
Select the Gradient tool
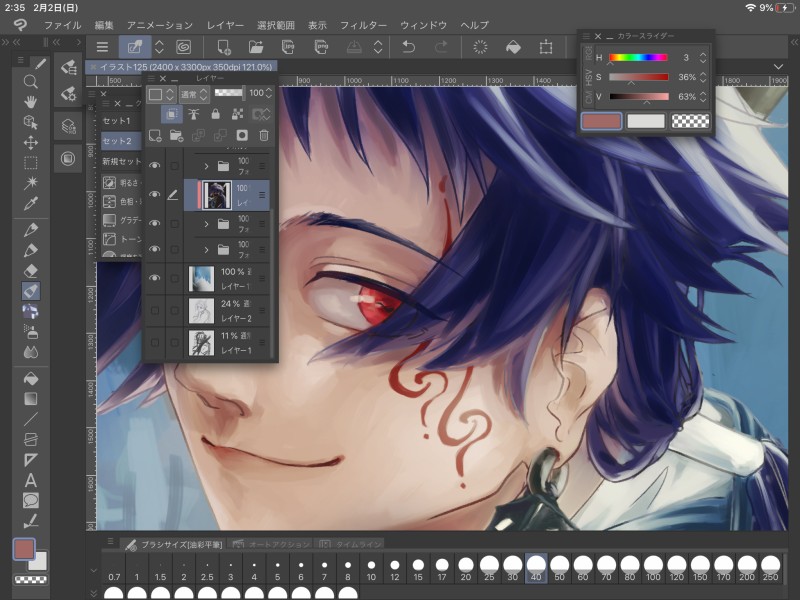[31, 398]
